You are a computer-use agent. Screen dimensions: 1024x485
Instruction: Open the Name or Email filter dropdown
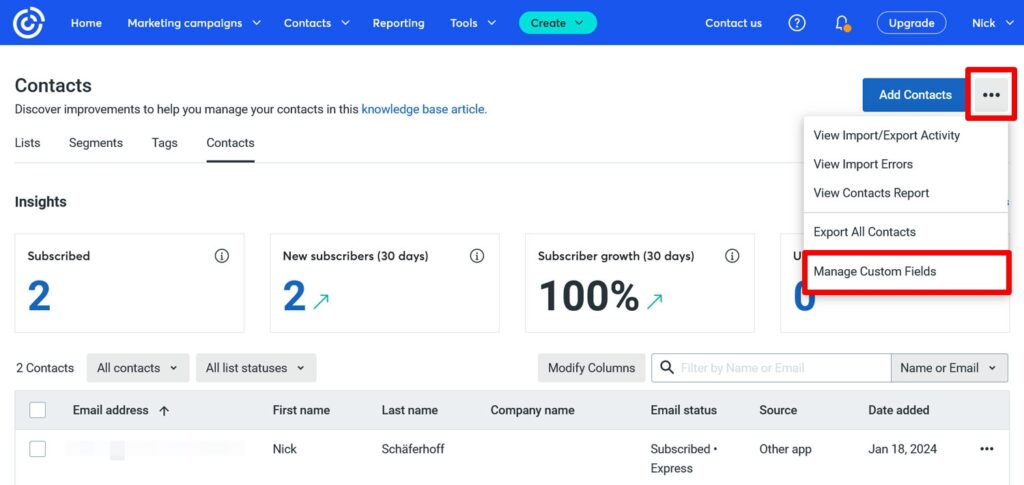(x=948, y=368)
